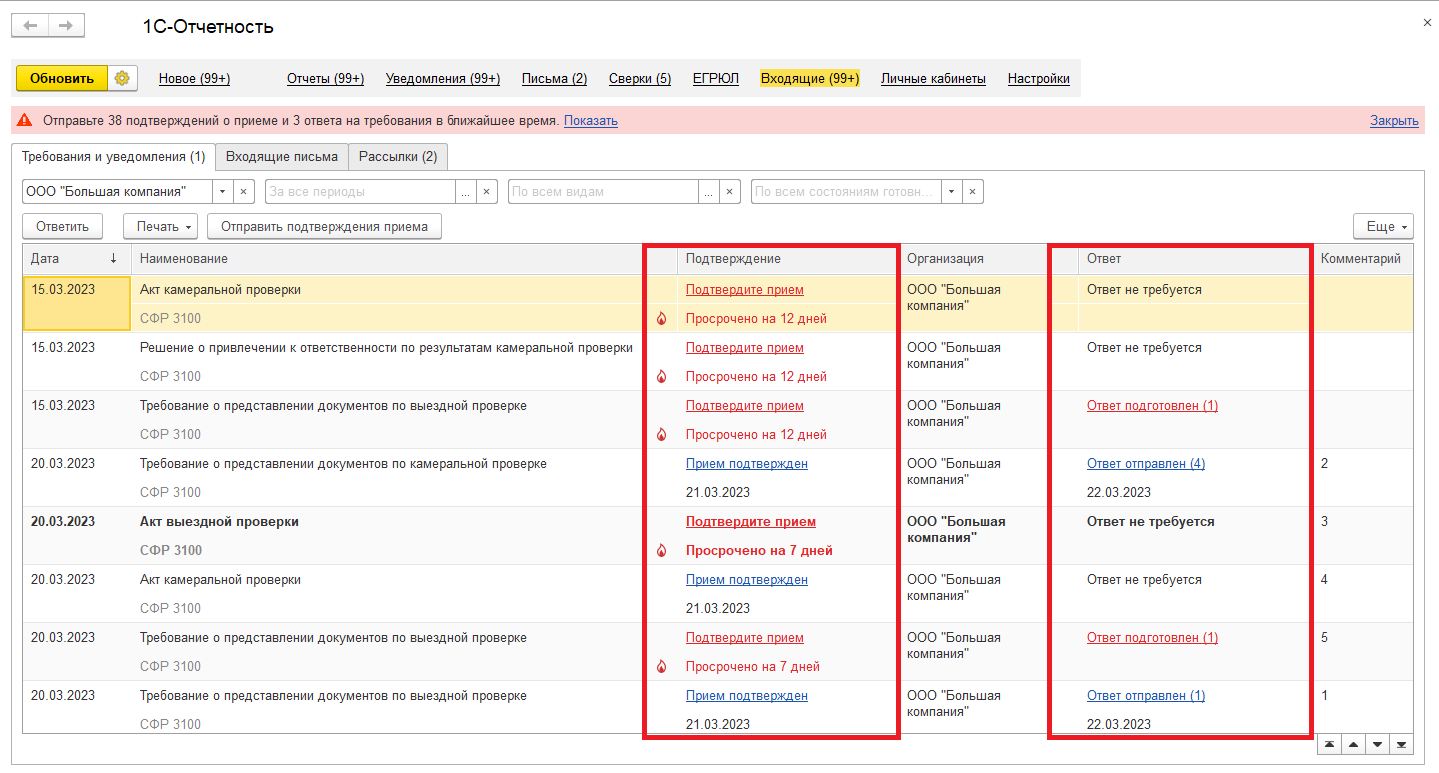1439x773 pixels.
Task: Open the Входящие (99+) section
Action: [x=810, y=78]
